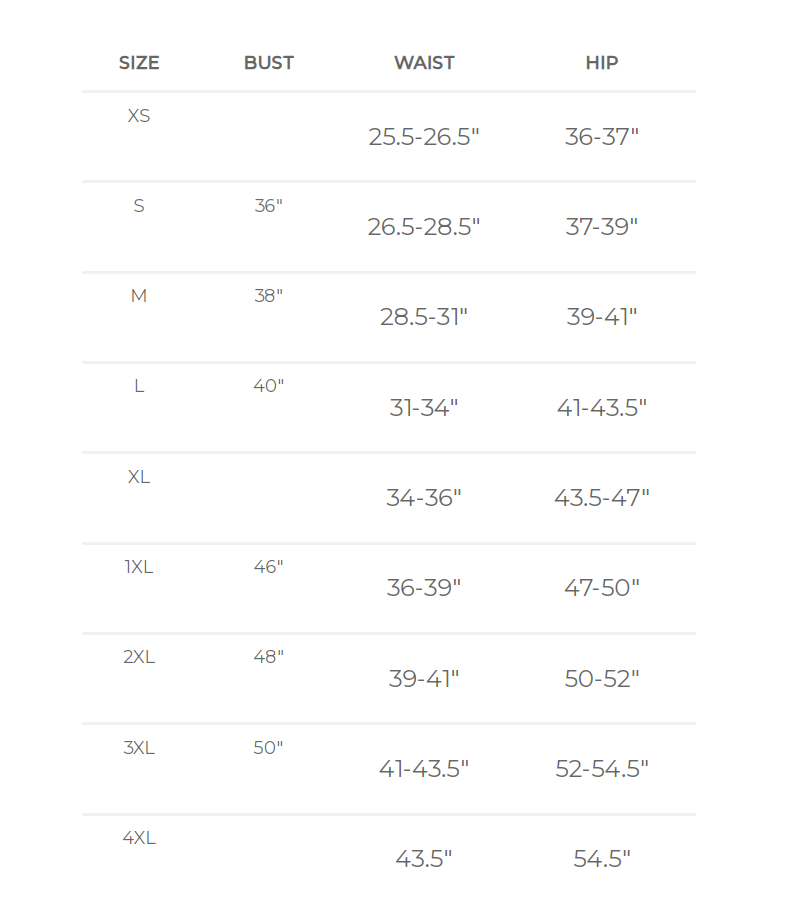
Task: Select the 3XL size label
Action: 139,748
